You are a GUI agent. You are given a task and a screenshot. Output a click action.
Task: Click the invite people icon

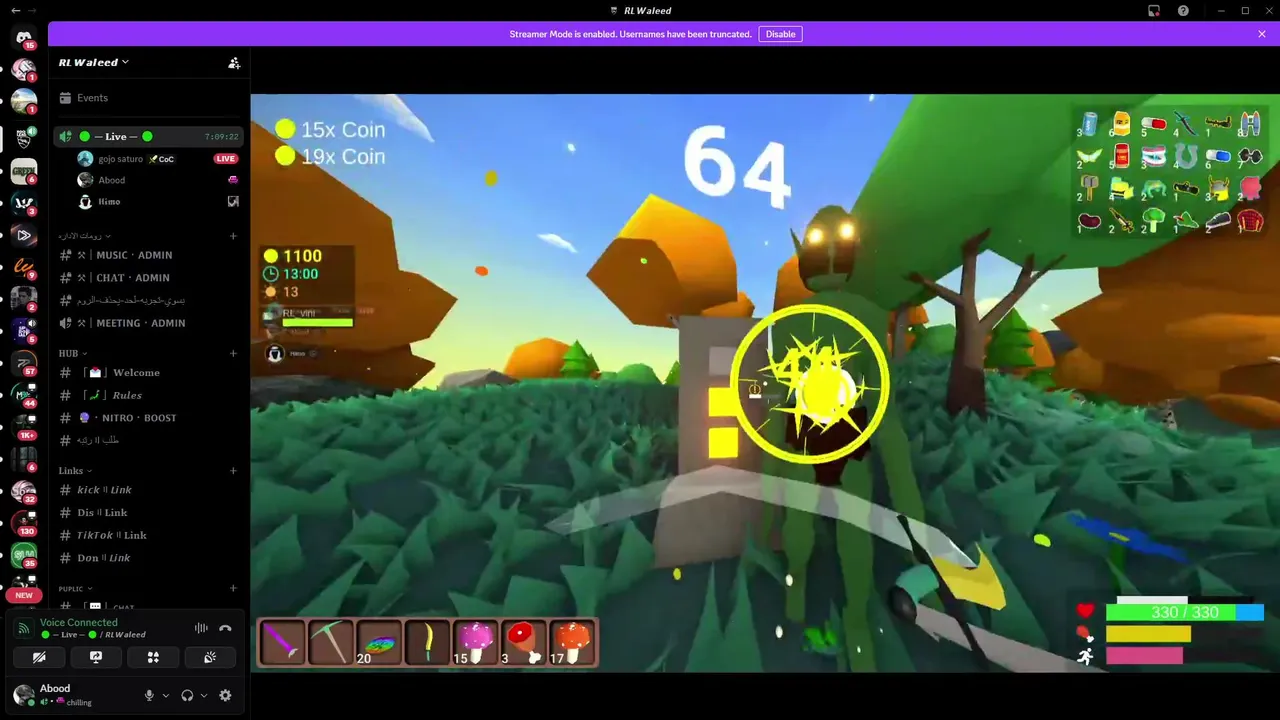(234, 63)
